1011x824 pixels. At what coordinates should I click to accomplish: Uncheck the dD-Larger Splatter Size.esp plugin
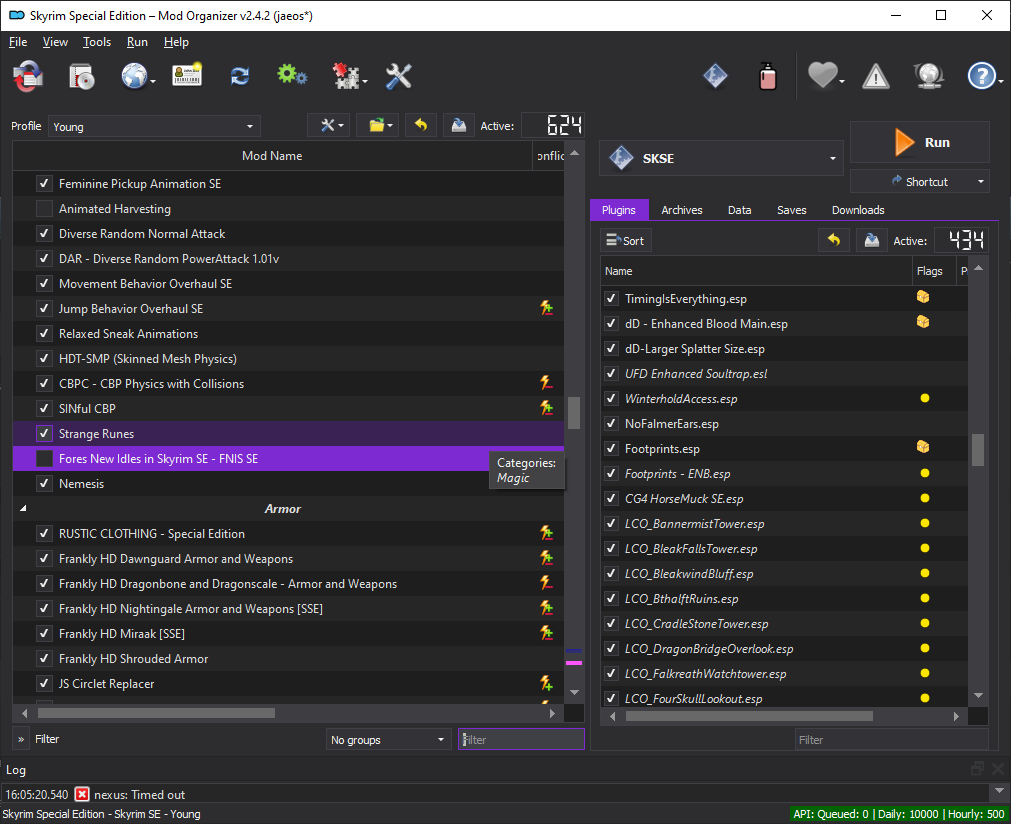611,348
